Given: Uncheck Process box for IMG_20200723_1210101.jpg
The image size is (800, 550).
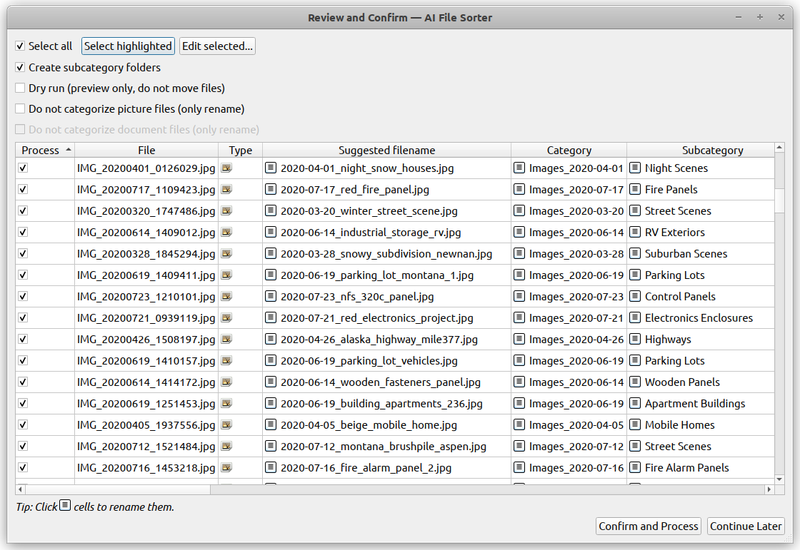Looking at the screenshot, I should click(x=23, y=296).
